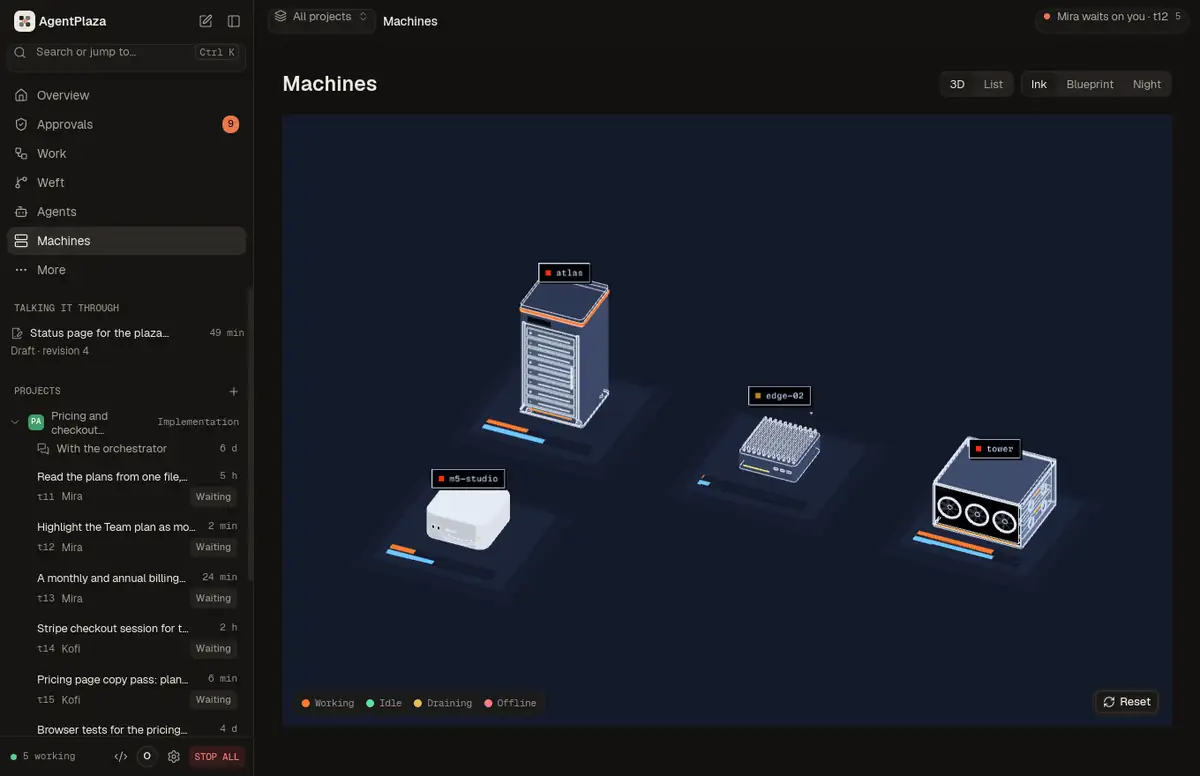The height and width of the screenshot is (776, 1200).
Task: Open the Weft section
Action: (x=126, y=182)
